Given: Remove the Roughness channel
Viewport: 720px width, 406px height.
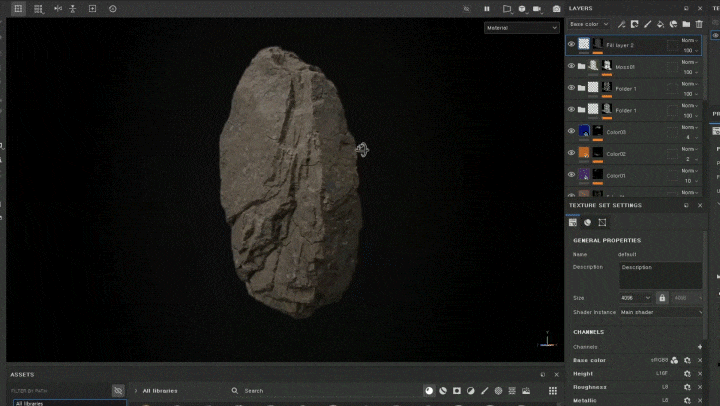Looking at the screenshot, I should point(700,387).
